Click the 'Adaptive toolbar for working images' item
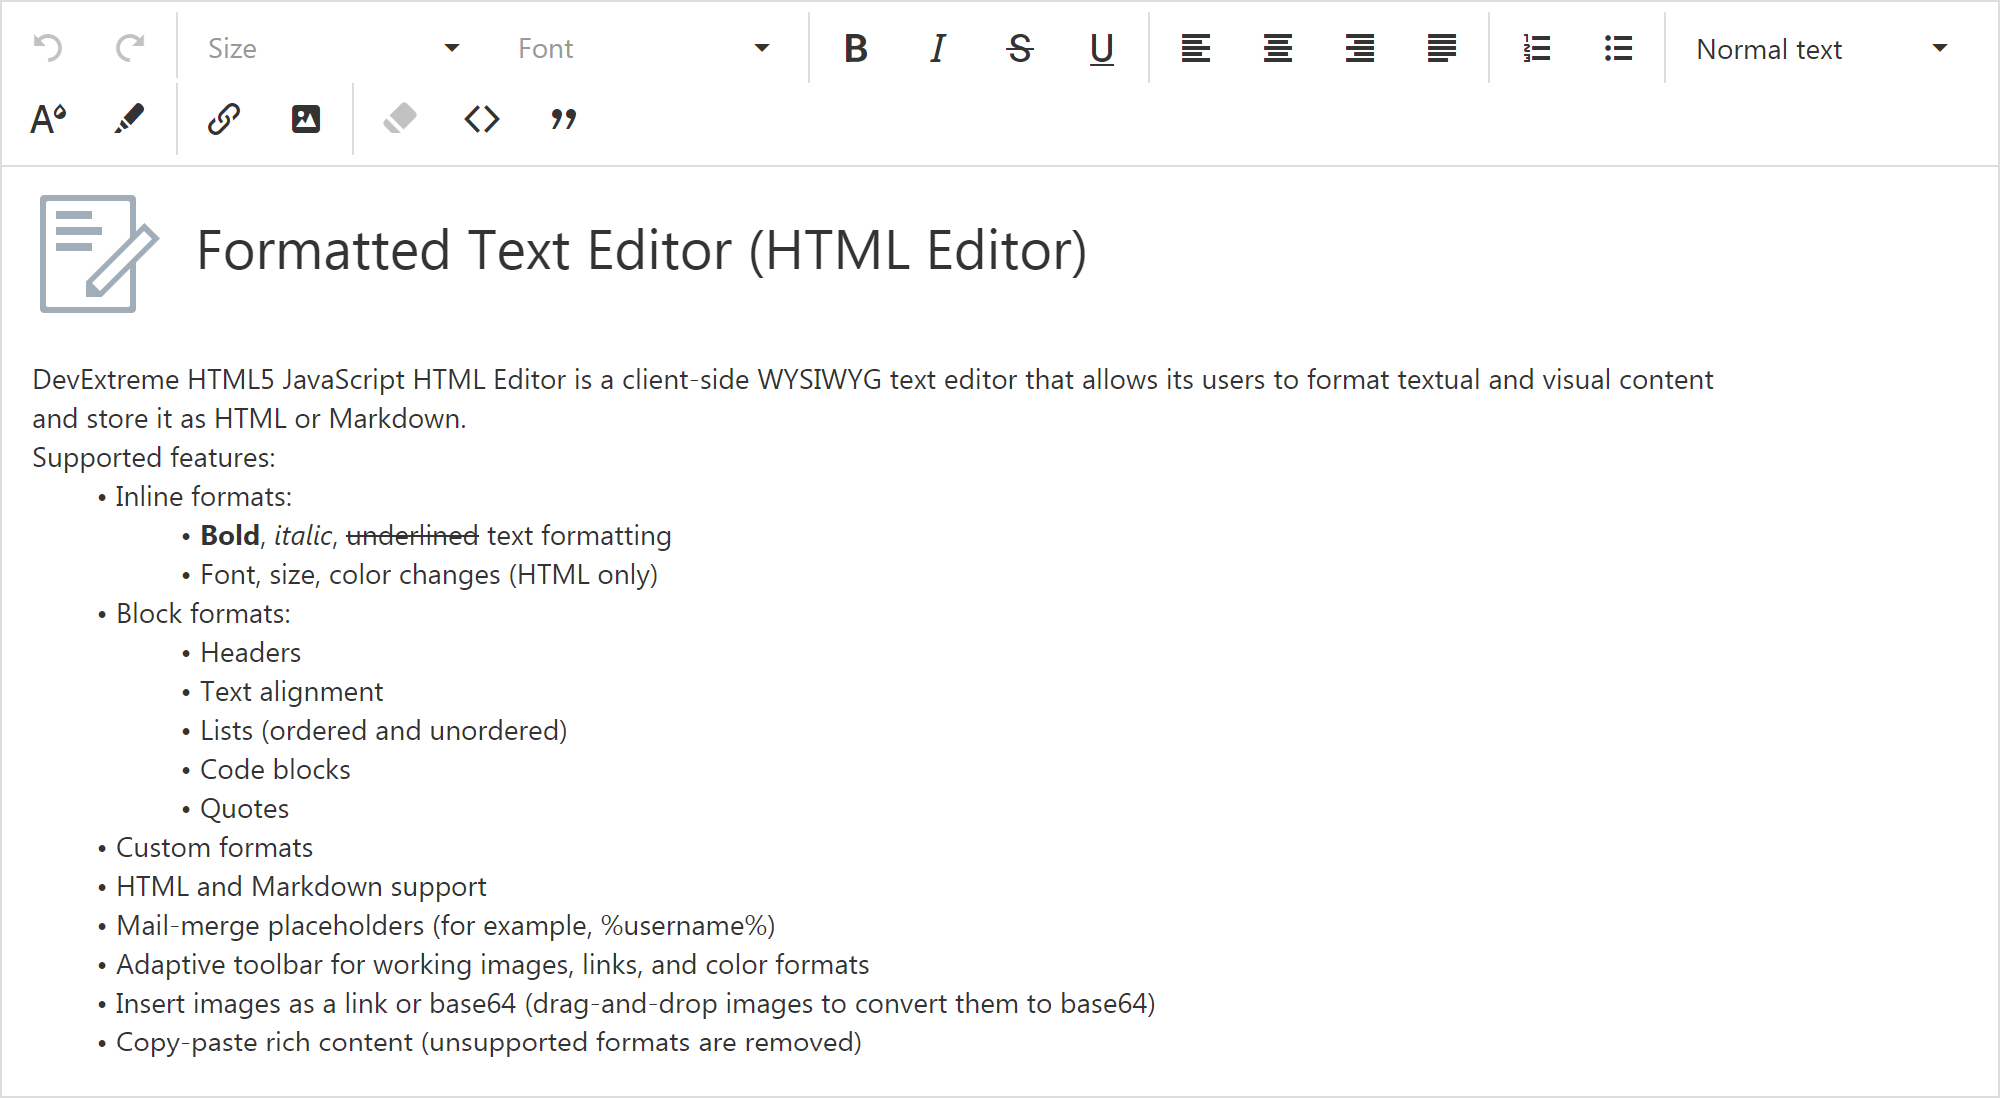Image resolution: width=2000 pixels, height=1098 pixels. point(493,965)
